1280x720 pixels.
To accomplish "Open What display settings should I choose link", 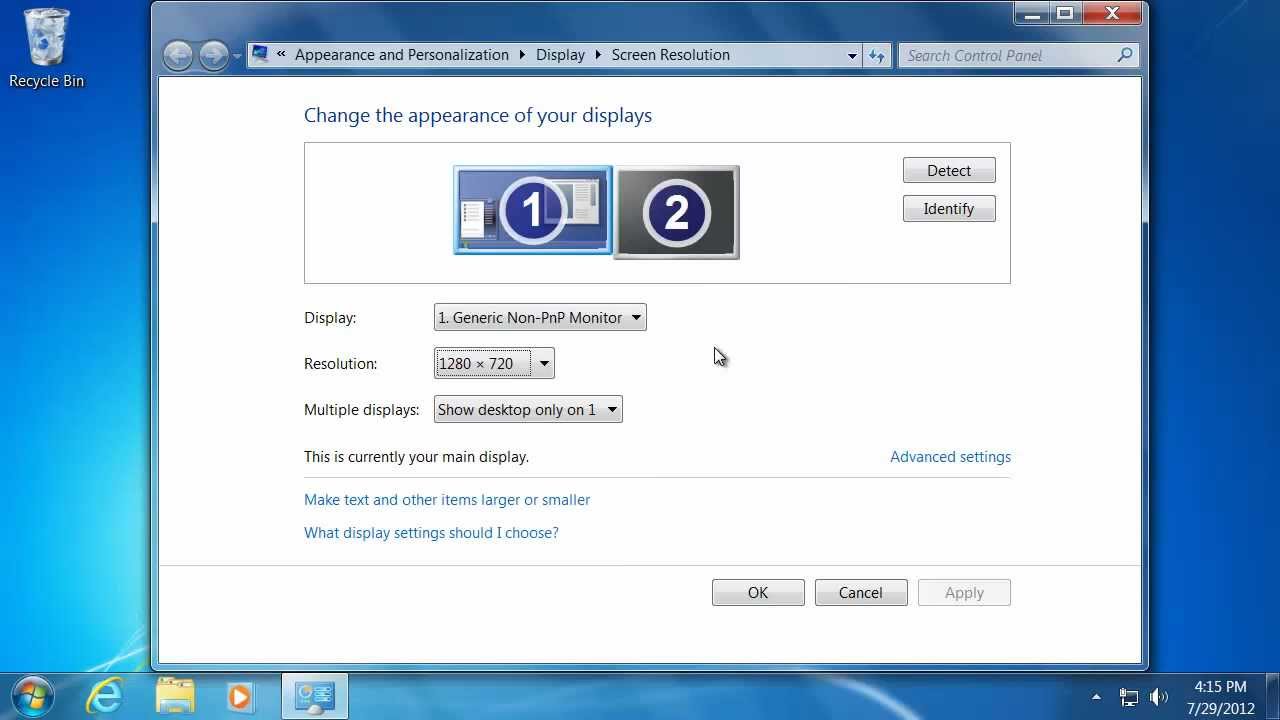I will coord(431,532).
